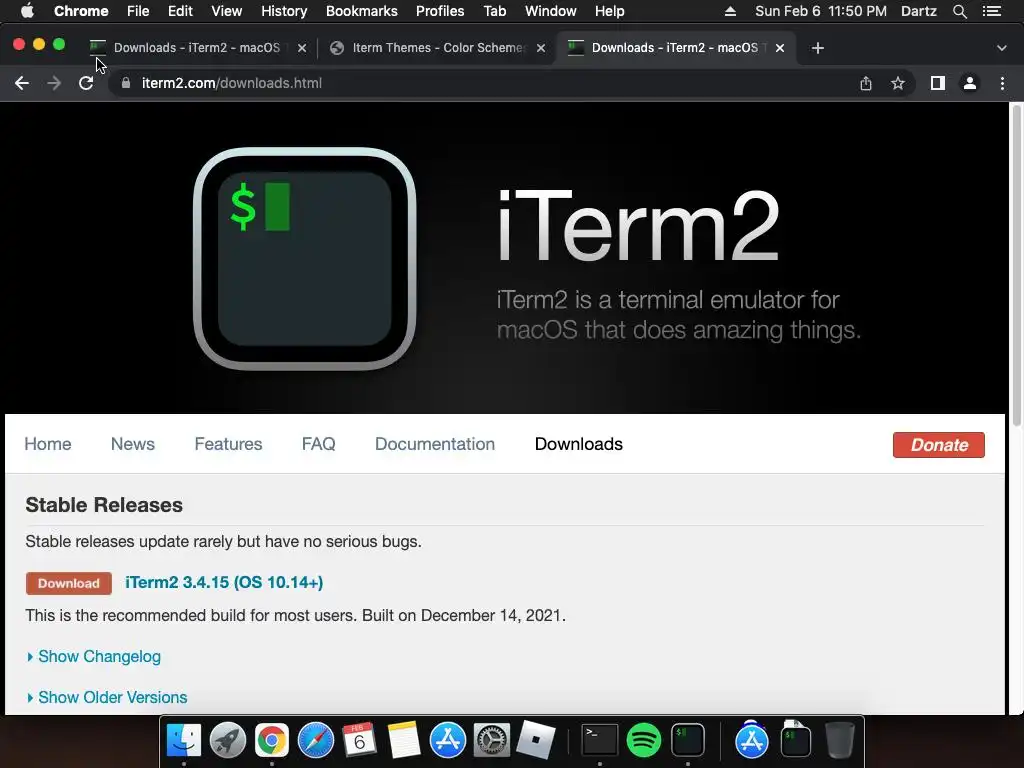This screenshot has width=1024, height=768.
Task: Share this page via share icon
Action: [x=865, y=83]
